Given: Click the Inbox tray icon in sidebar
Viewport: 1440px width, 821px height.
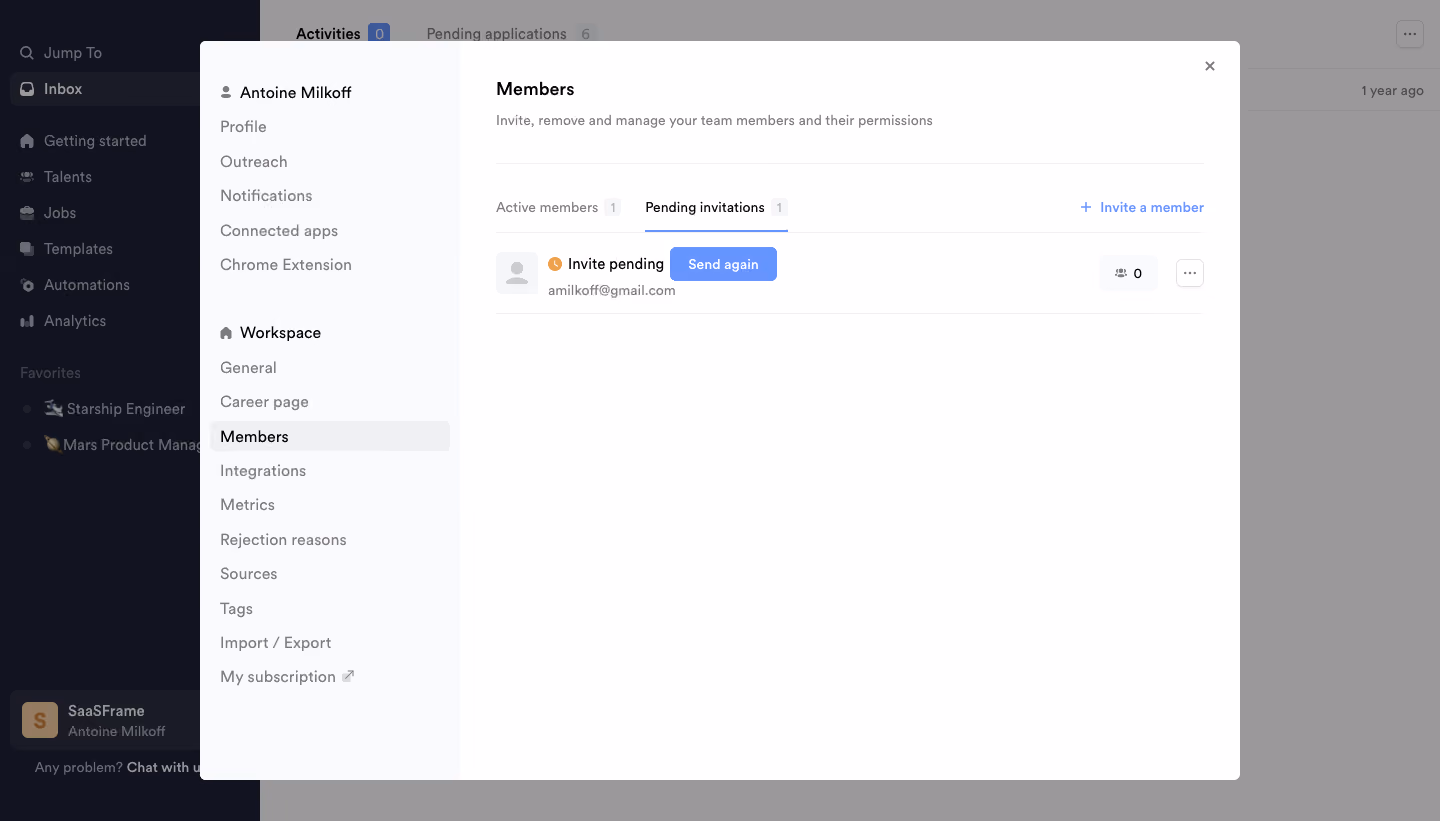Looking at the screenshot, I should (x=27, y=89).
